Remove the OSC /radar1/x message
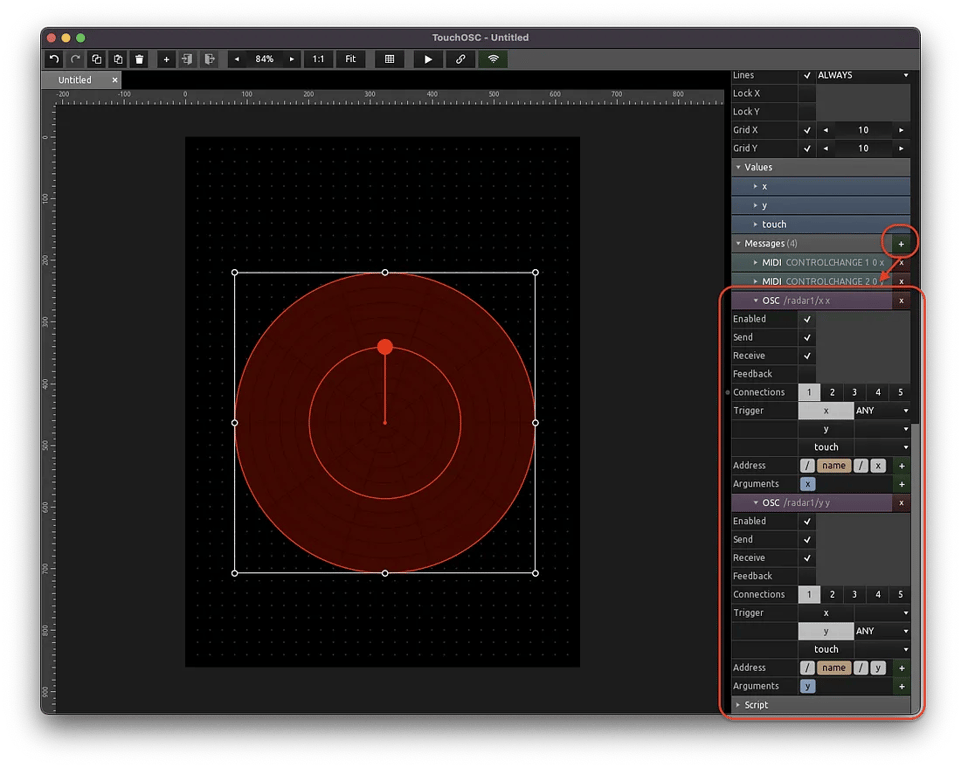Viewport: 961px width, 768px height. tap(901, 300)
